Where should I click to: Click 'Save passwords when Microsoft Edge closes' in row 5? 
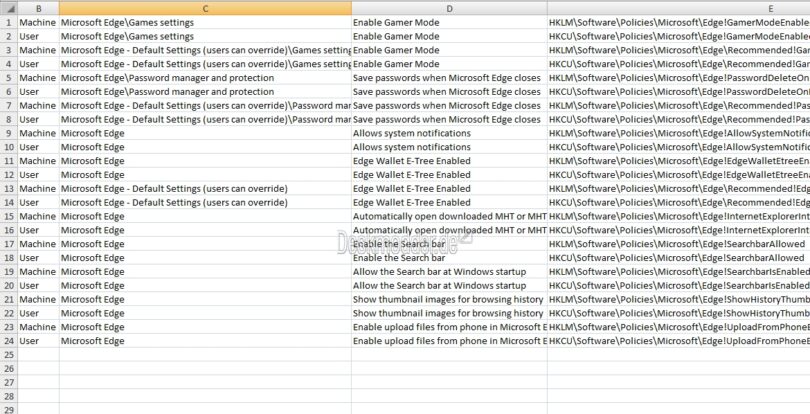coord(449,78)
